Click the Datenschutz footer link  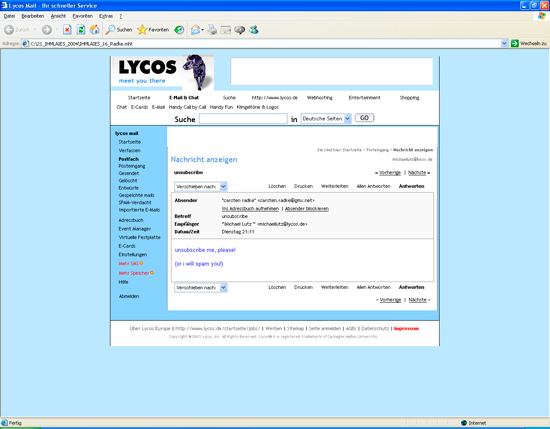point(375,329)
